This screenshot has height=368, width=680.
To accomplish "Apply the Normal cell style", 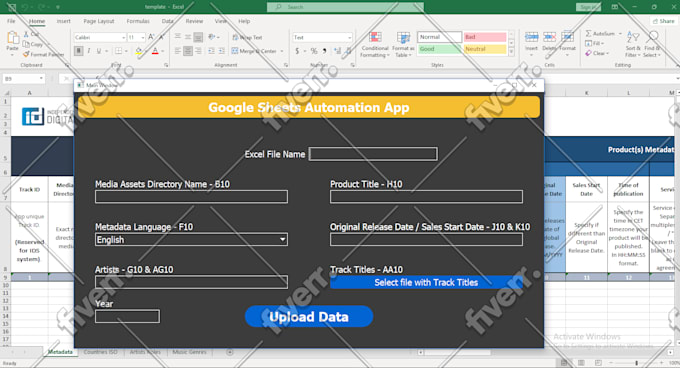I will (439, 37).
